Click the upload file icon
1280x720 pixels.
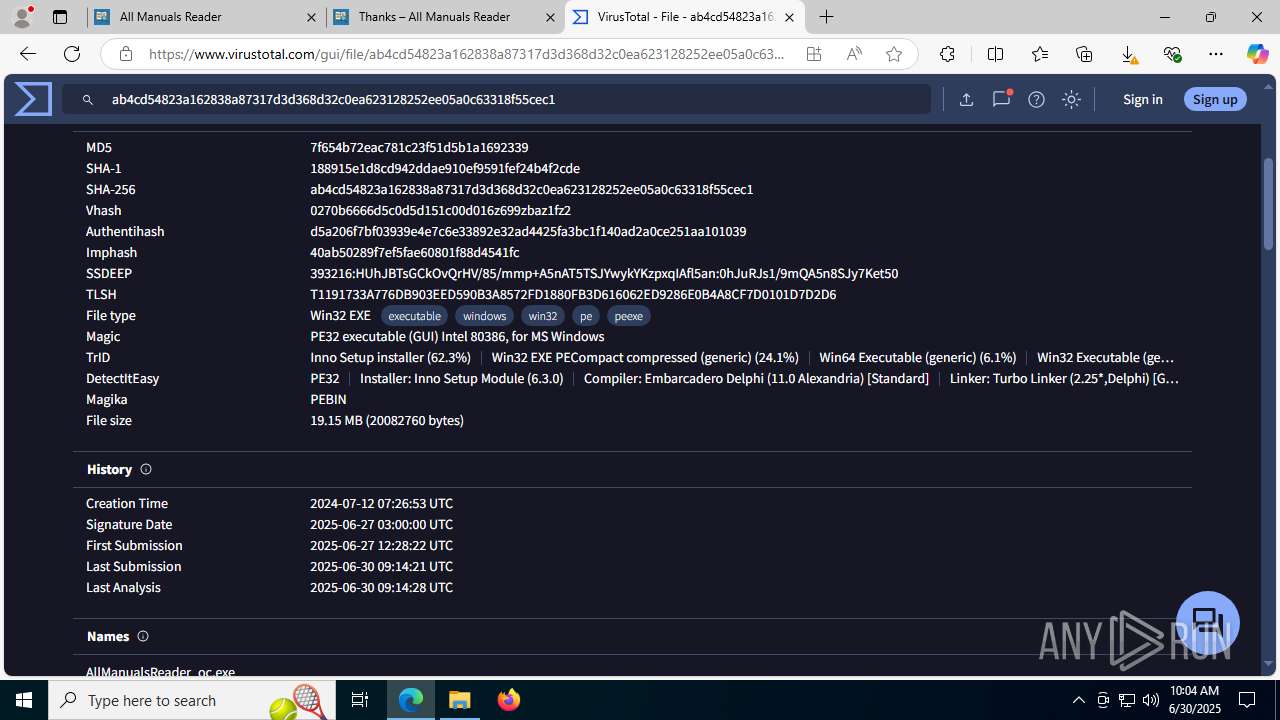pyautogui.click(x=966, y=99)
